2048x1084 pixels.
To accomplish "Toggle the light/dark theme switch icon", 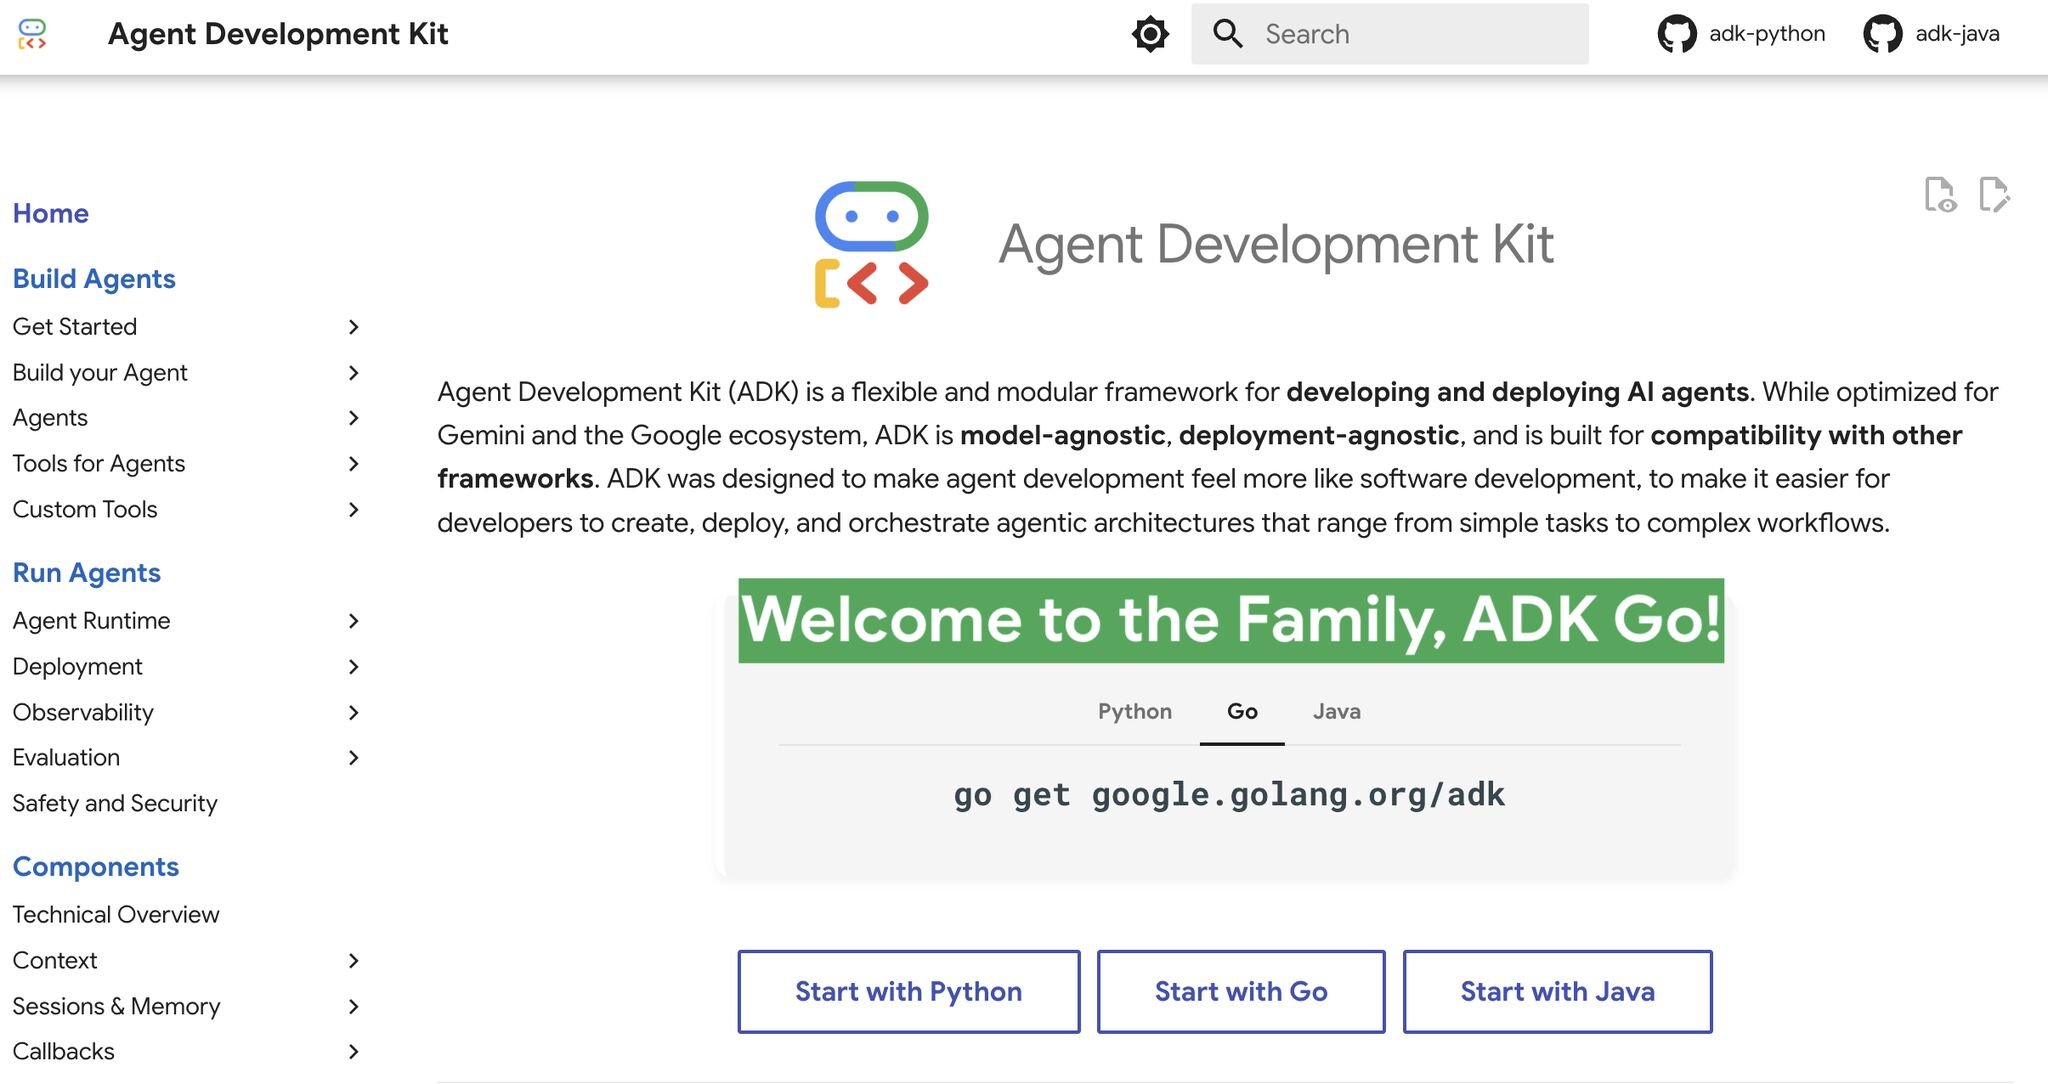I will pos(1150,34).
